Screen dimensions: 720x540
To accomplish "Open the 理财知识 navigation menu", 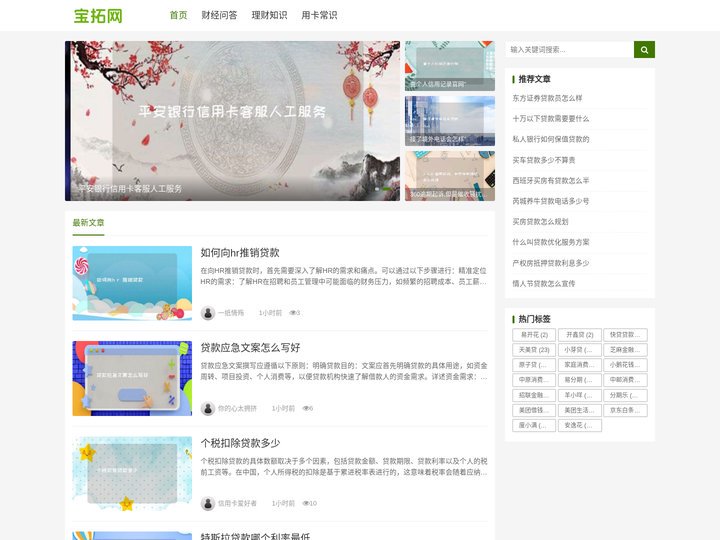I will (269, 15).
